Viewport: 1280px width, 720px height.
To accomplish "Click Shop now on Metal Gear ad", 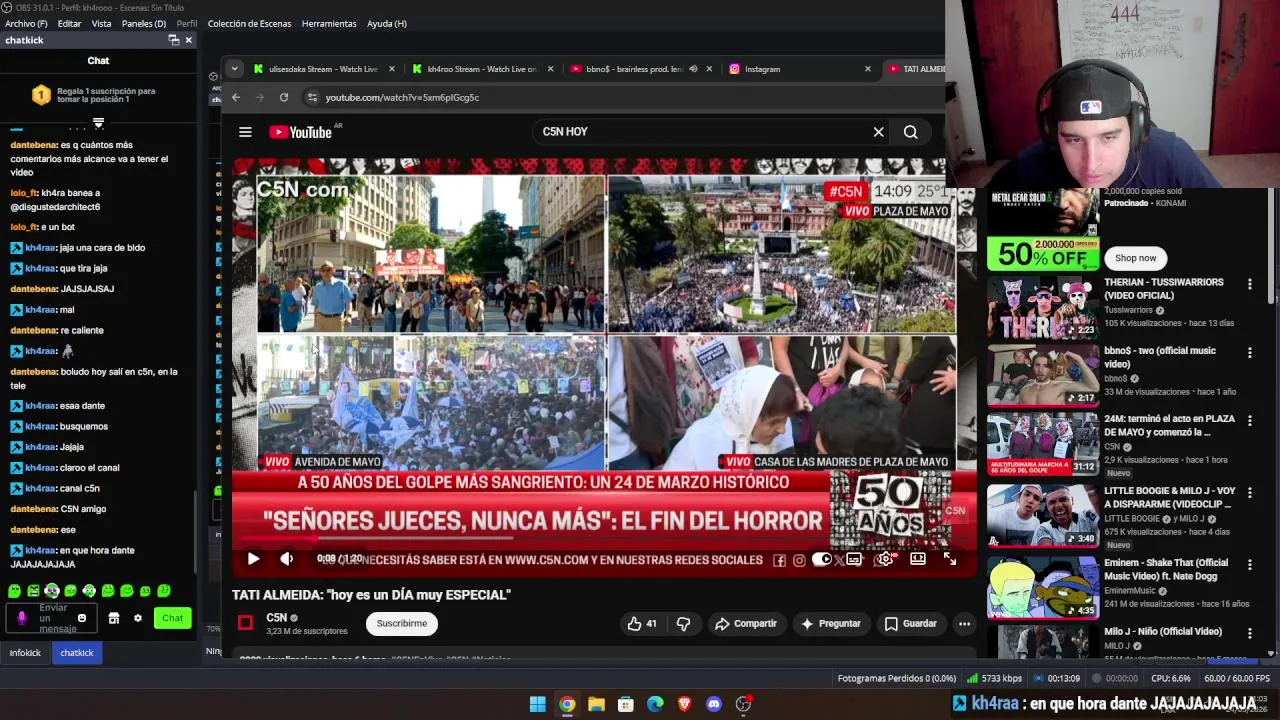I will click(1135, 258).
